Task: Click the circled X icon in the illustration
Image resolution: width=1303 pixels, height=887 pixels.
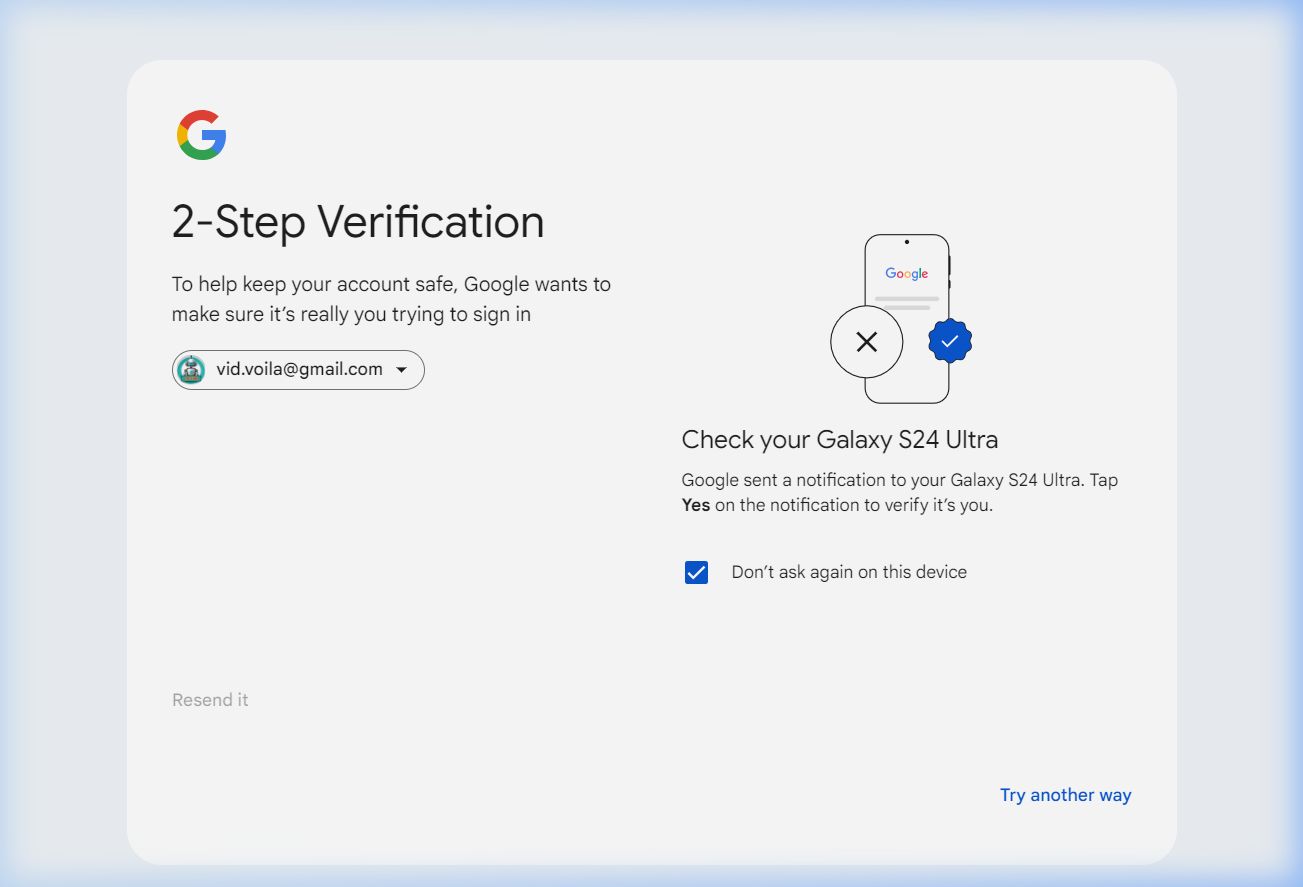Action: tap(866, 342)
